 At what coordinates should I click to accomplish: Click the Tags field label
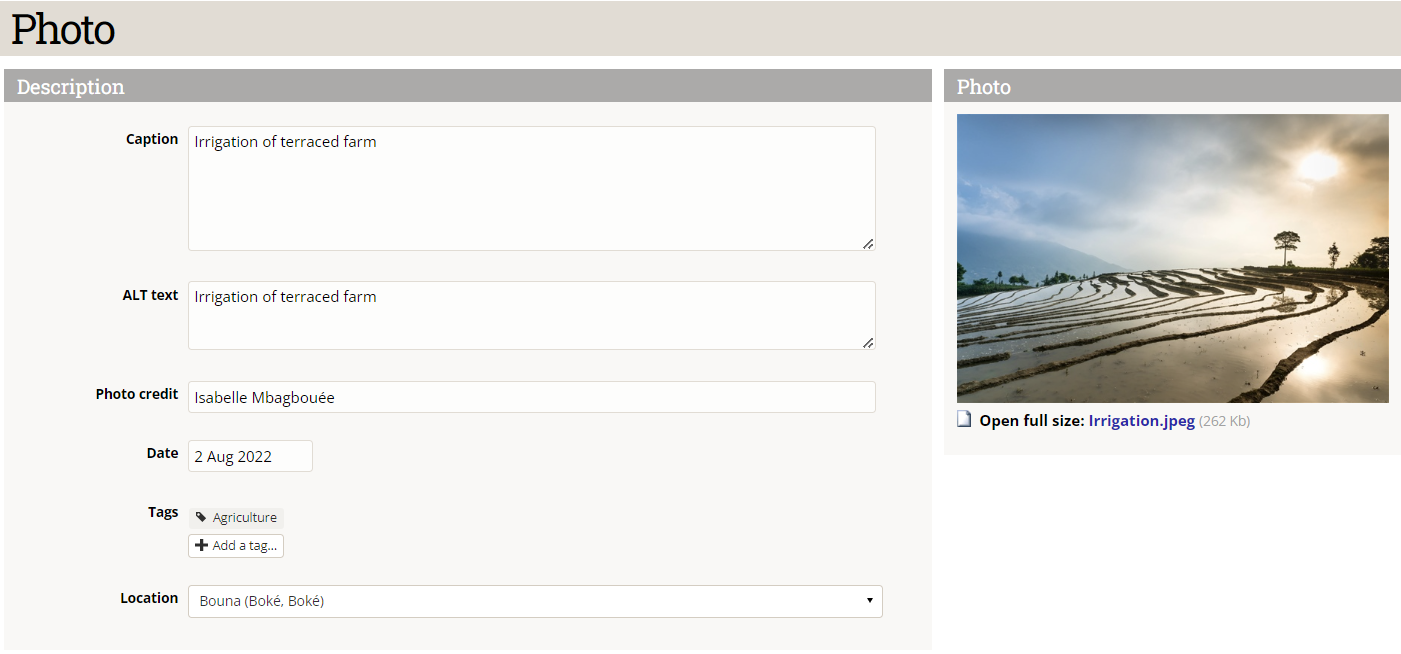[163, 512]
